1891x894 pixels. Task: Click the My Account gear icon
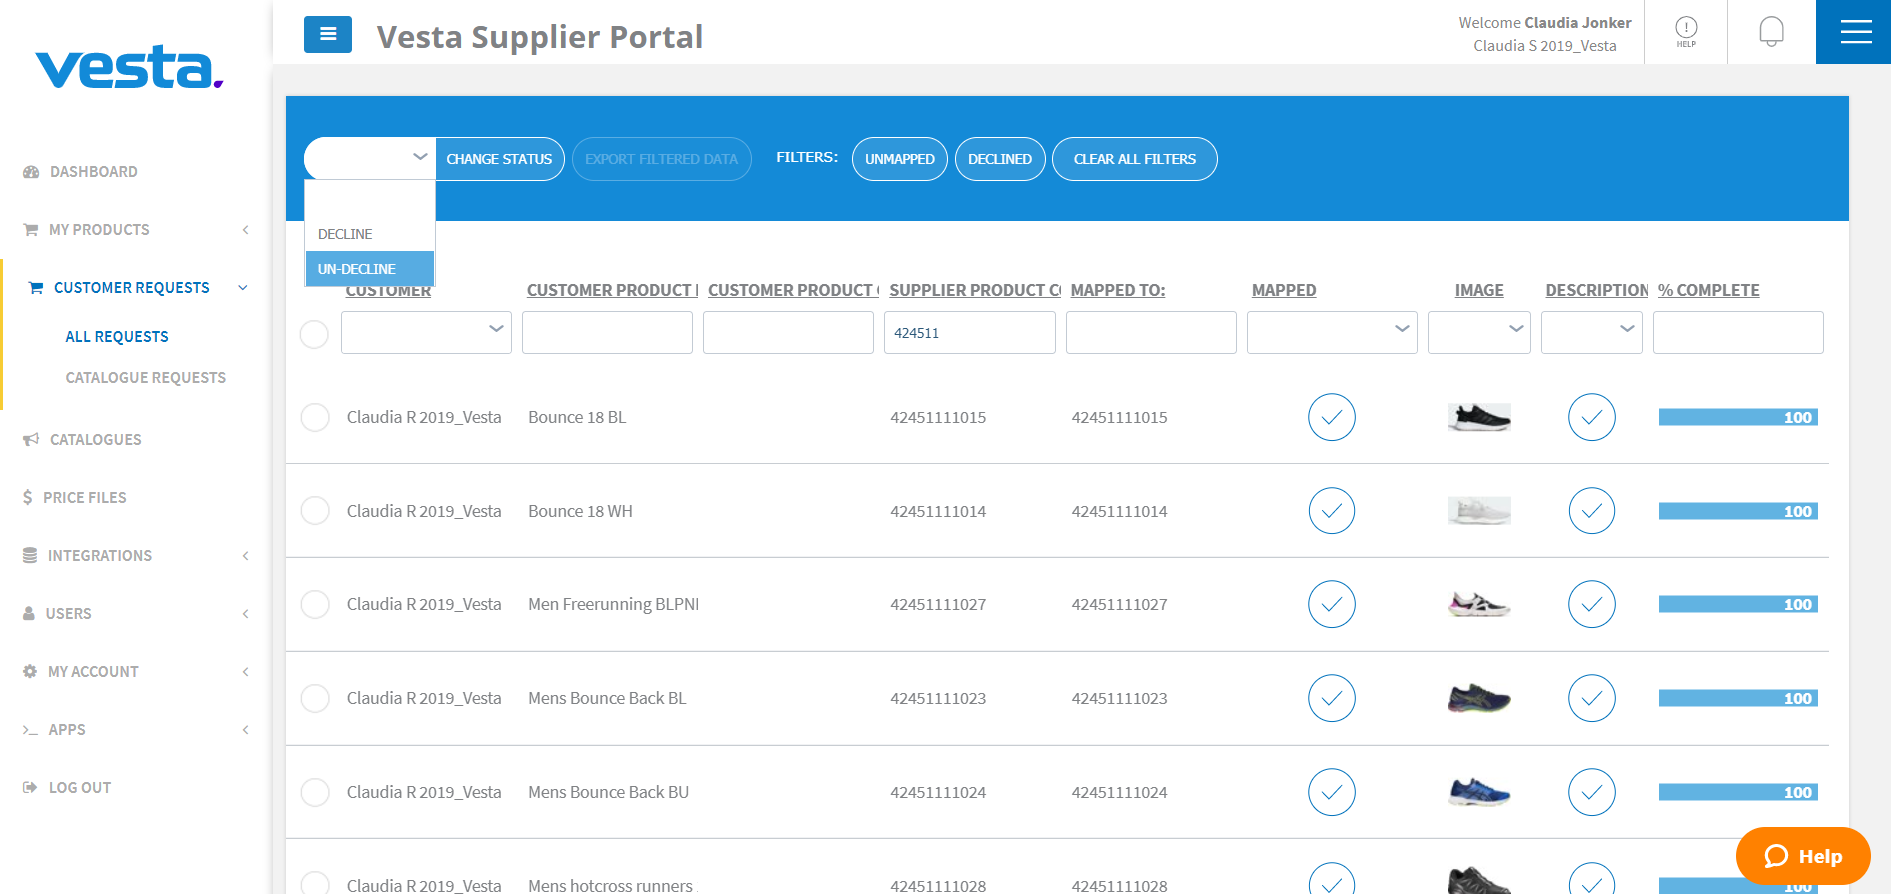[x=30, y=672]
